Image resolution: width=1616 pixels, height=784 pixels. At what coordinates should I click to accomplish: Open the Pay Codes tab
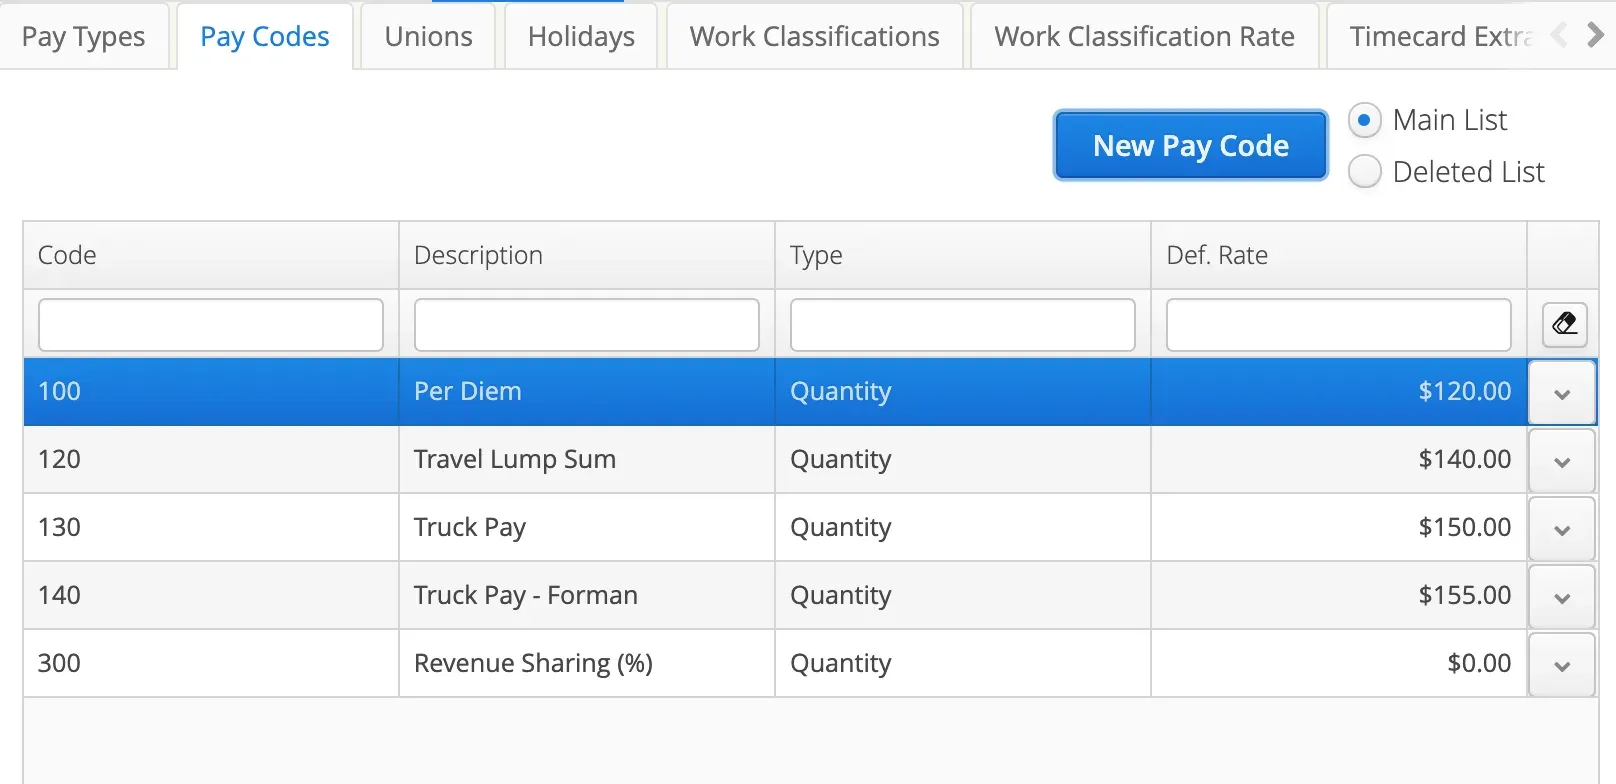click(x=265, y=37)
